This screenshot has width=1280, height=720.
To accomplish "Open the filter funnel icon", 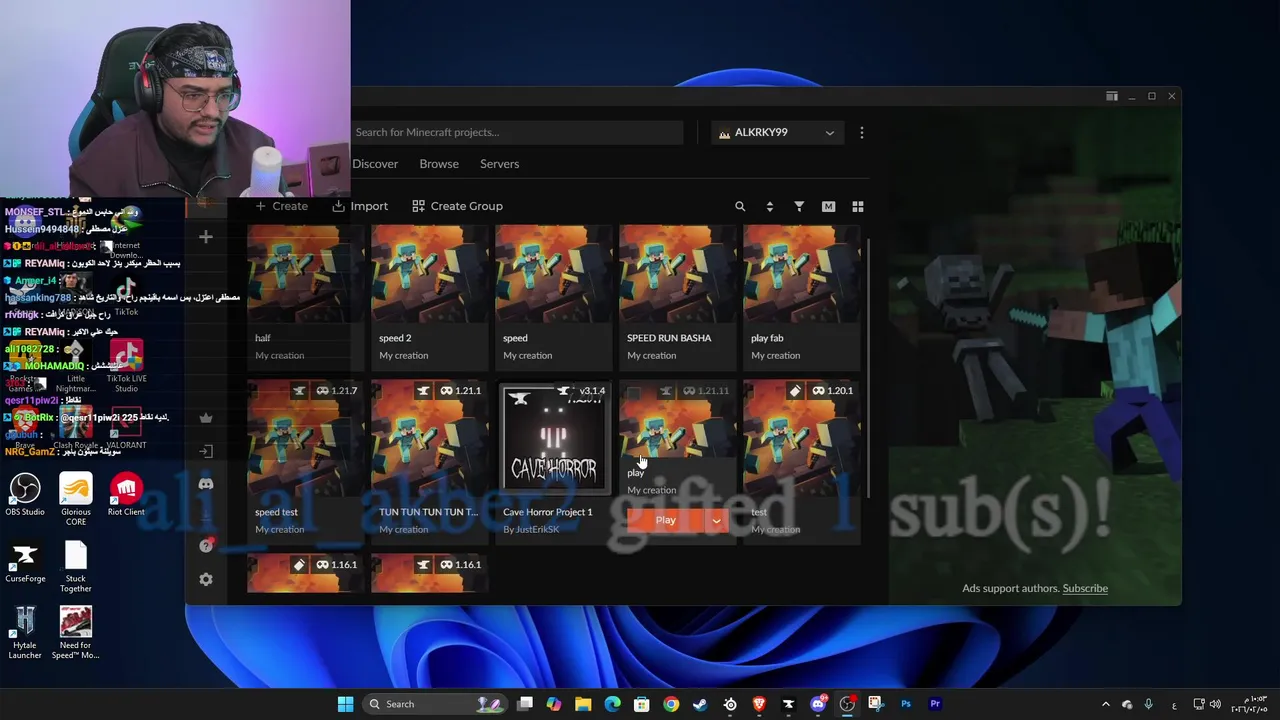I will [799, 206].
